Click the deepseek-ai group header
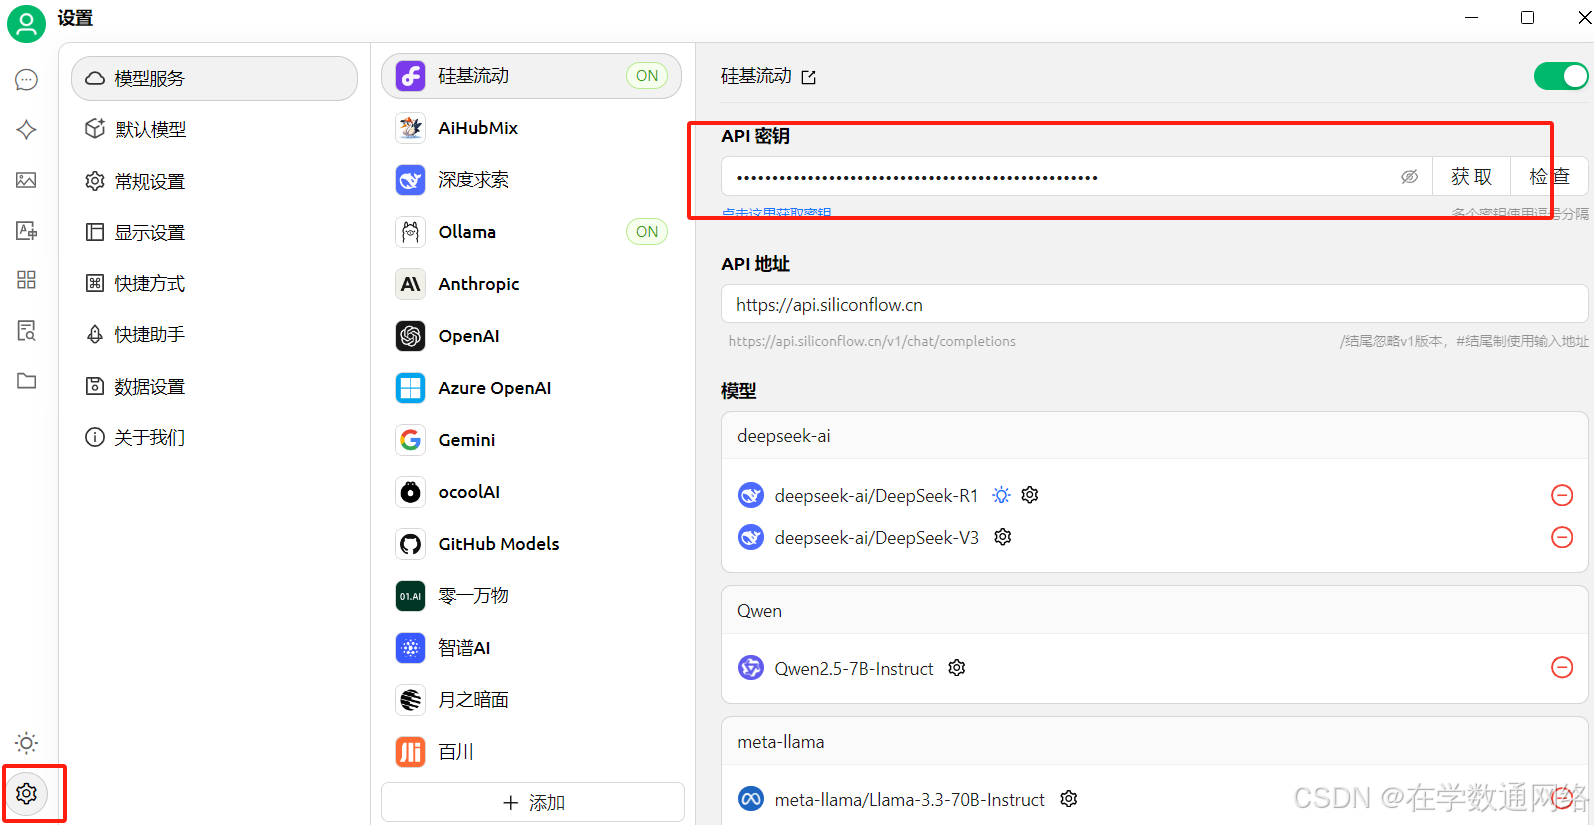Viewport: 1594px width, 825px height. tap(1155, 436)
